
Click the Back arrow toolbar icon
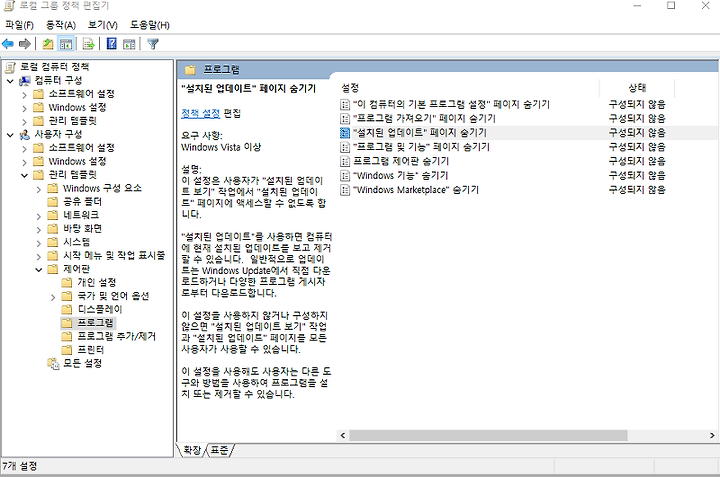tap(8, 44)
